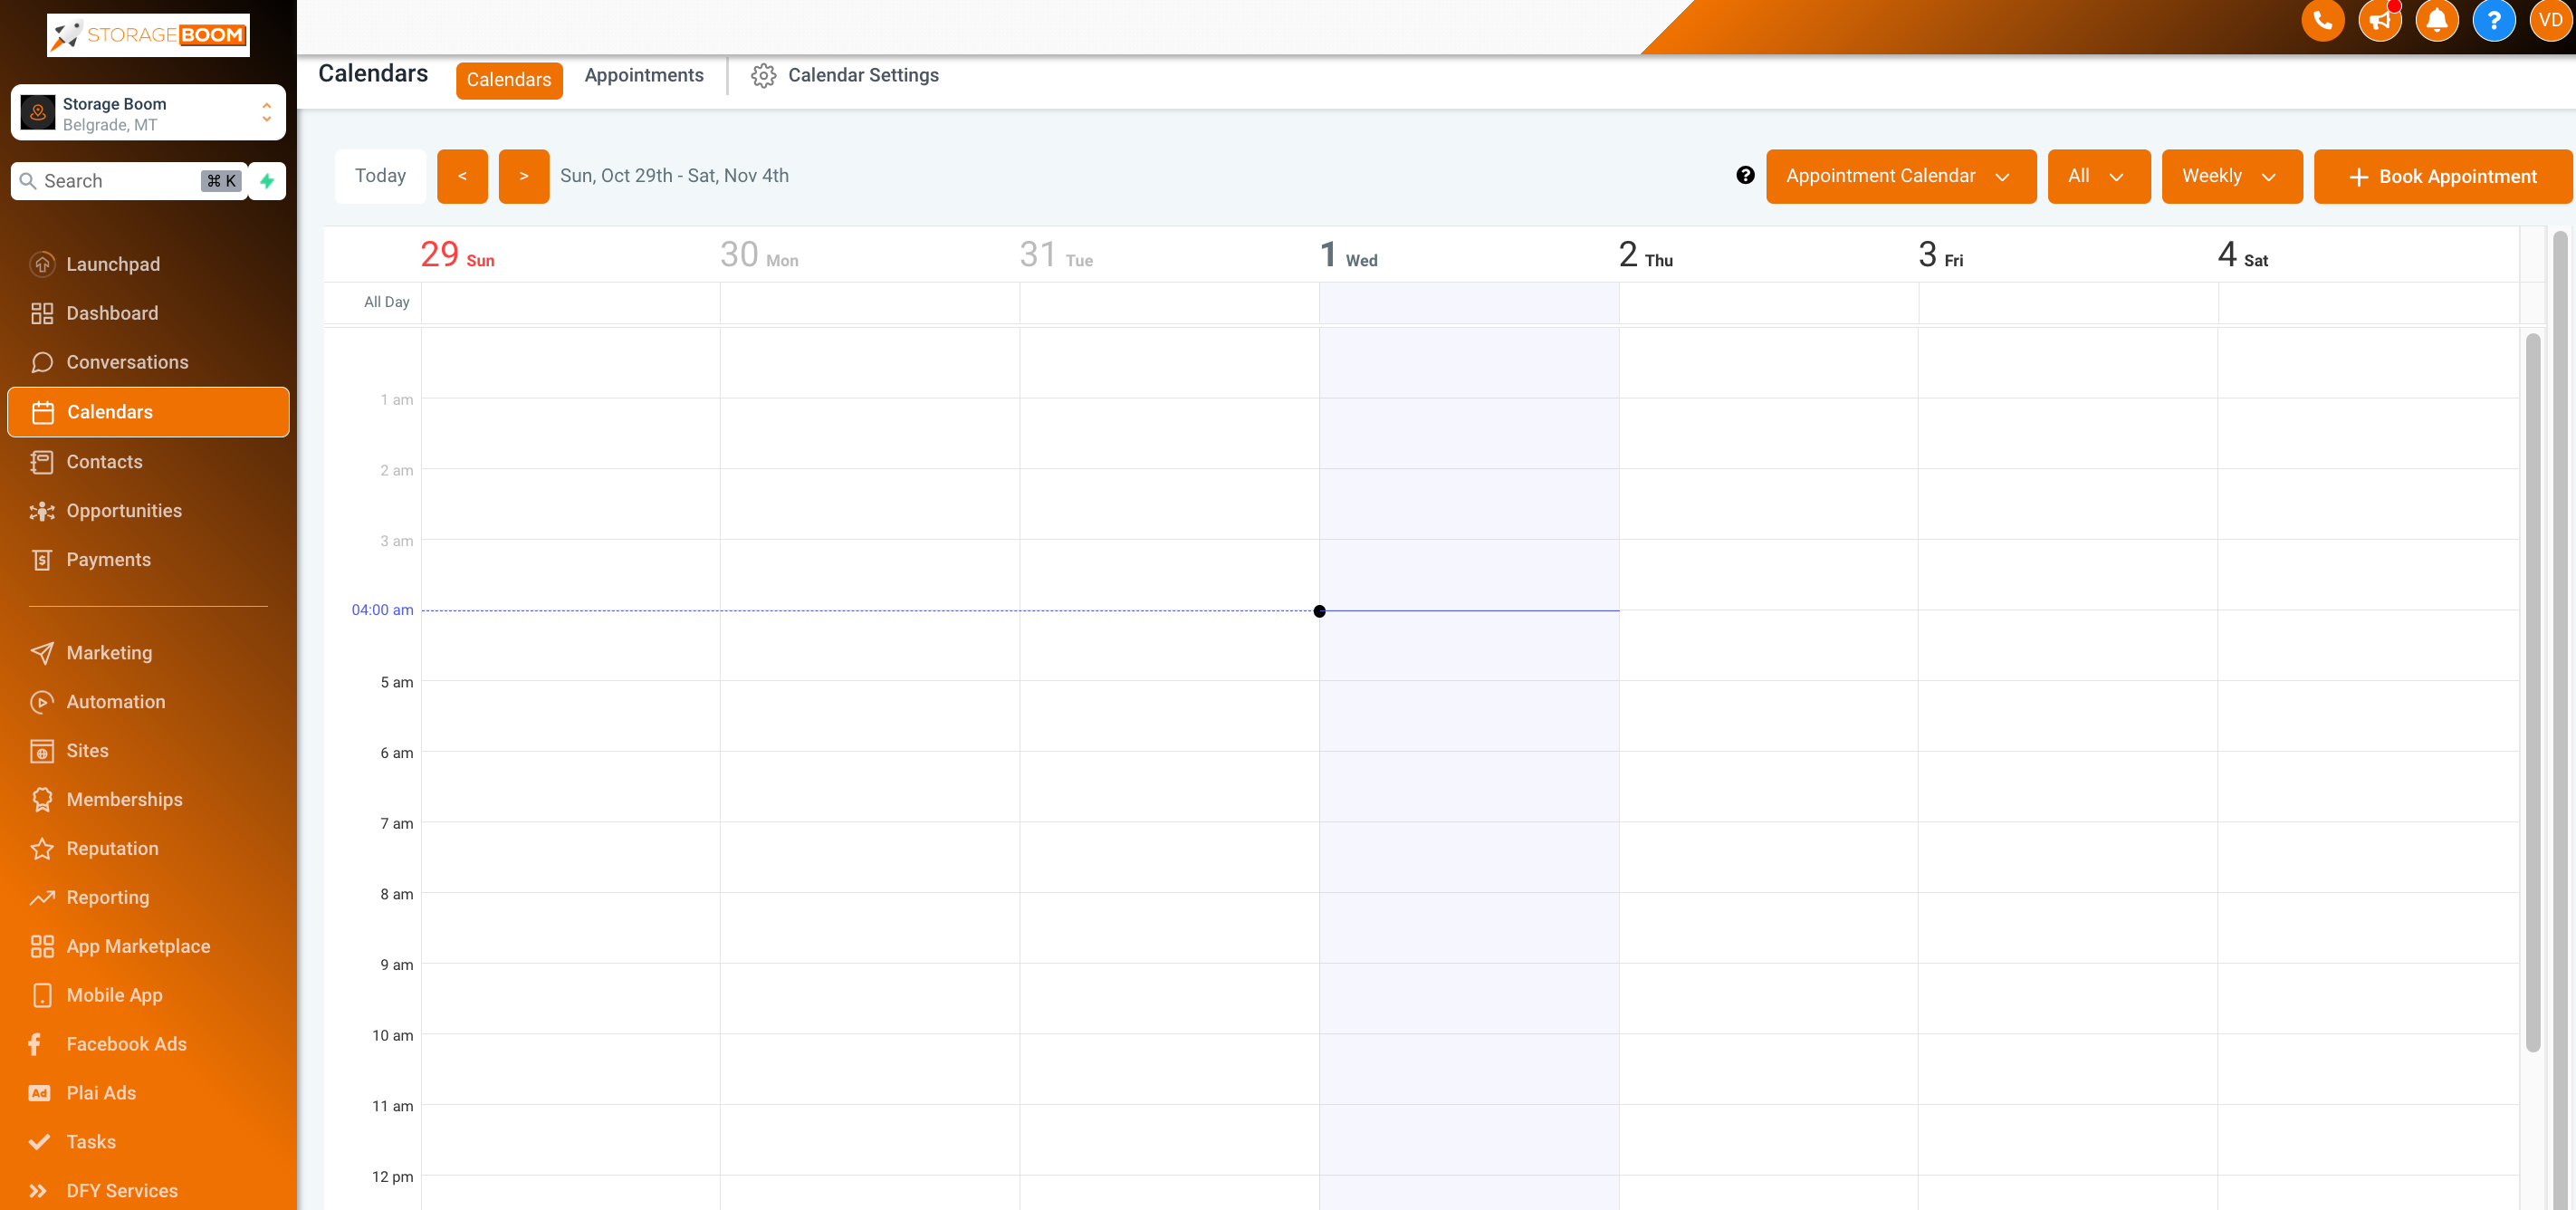
Task: Switch to the Appointments tab
Action: tap(644, 76)
